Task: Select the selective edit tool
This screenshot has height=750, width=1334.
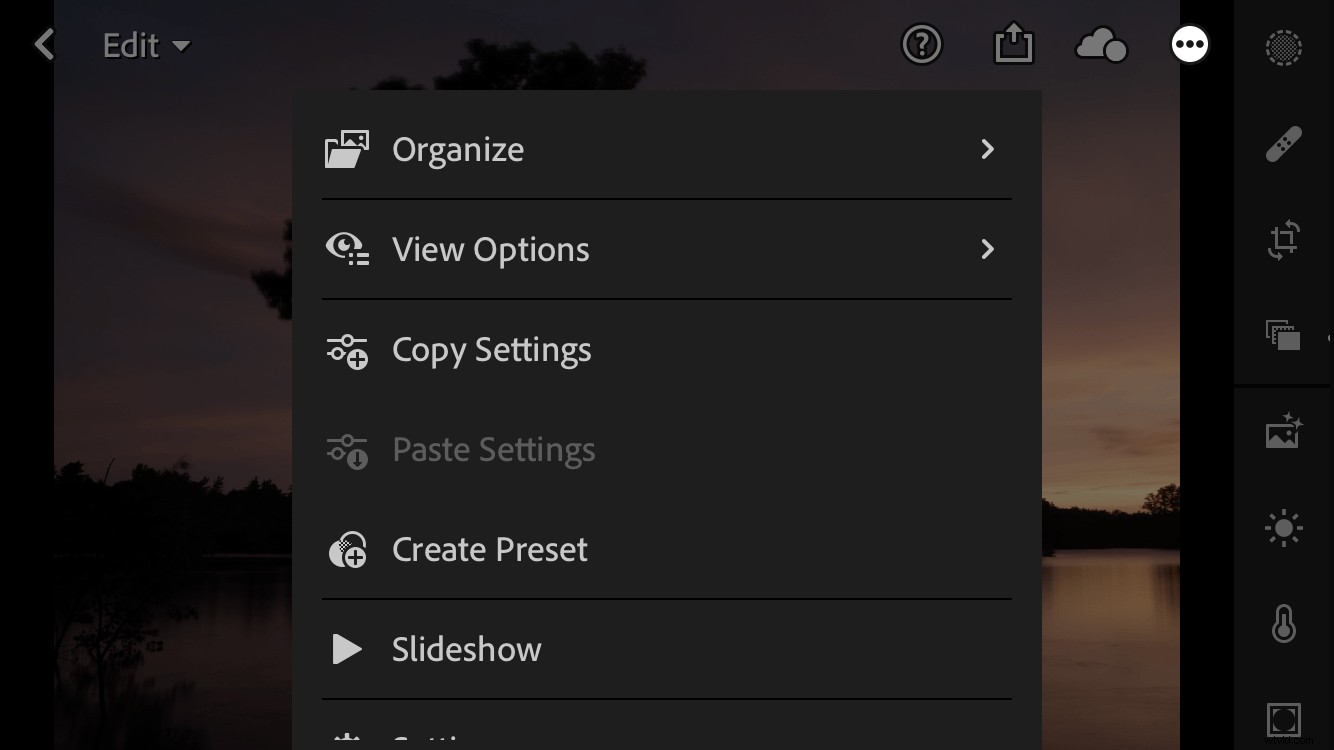Action: pyautogui.click(x=1285, y=47)
